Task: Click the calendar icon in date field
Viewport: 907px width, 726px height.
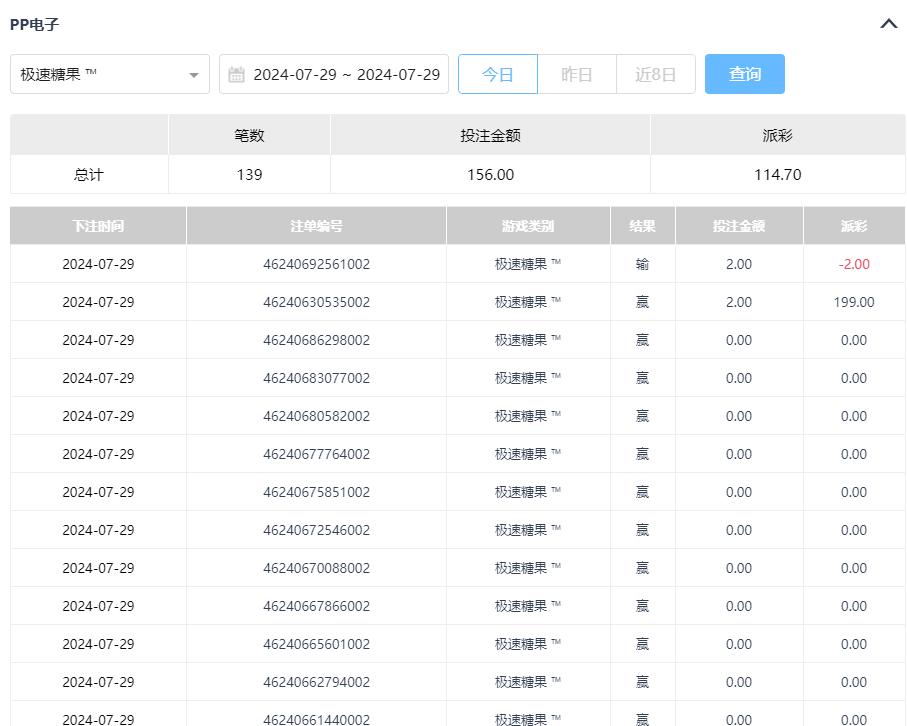Action: (237, 75)
